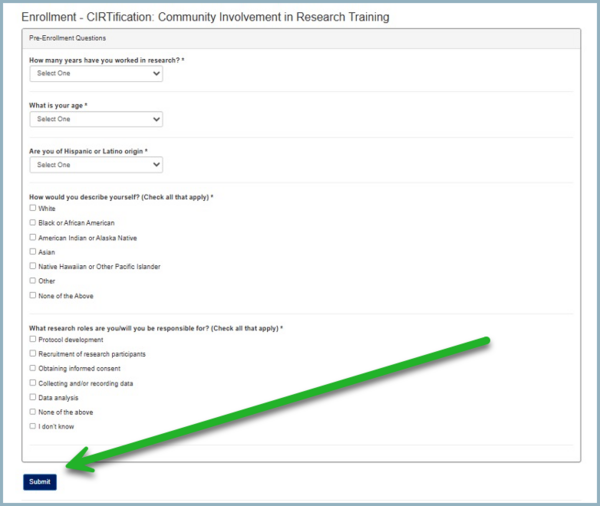Select Native Hawaiian or Other Pacific Islander
The image size is (600, 506).
(33, 266)
